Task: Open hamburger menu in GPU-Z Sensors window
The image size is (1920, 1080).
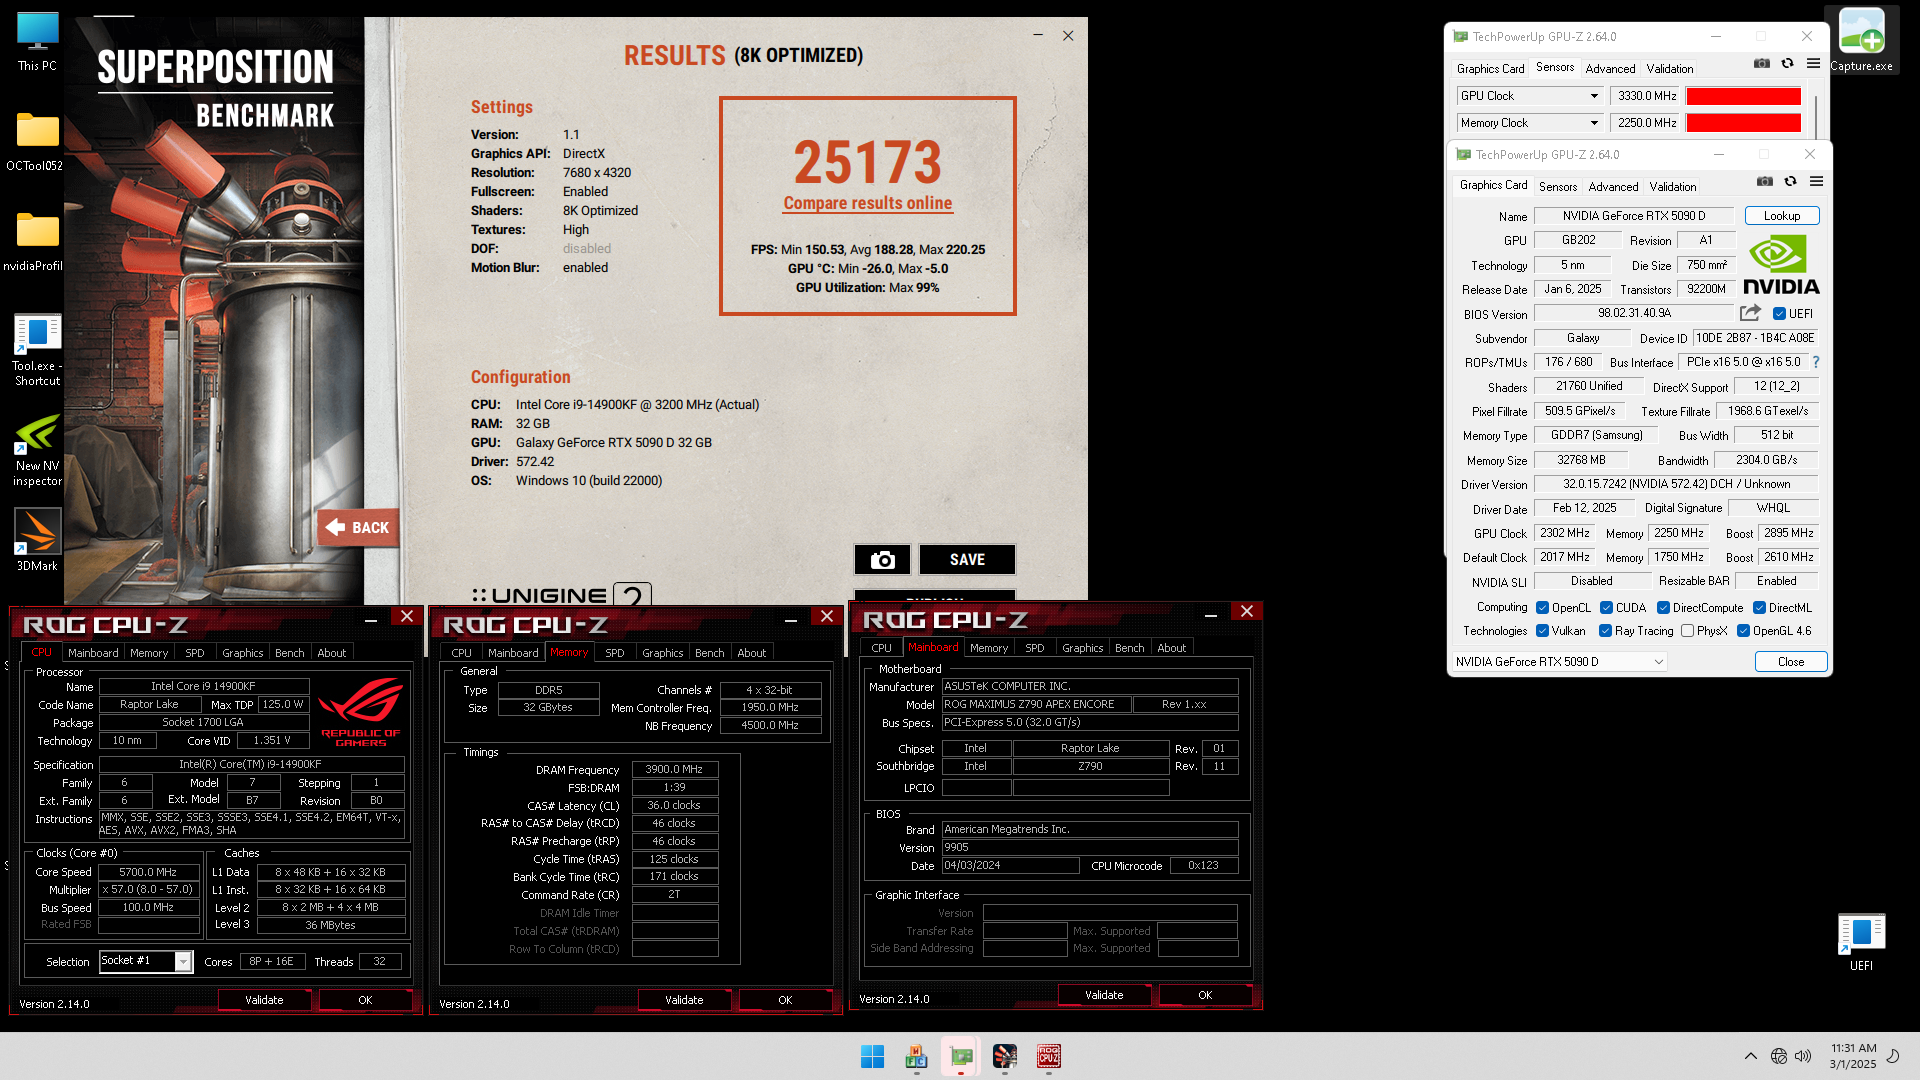Action: pos(1813,64)
